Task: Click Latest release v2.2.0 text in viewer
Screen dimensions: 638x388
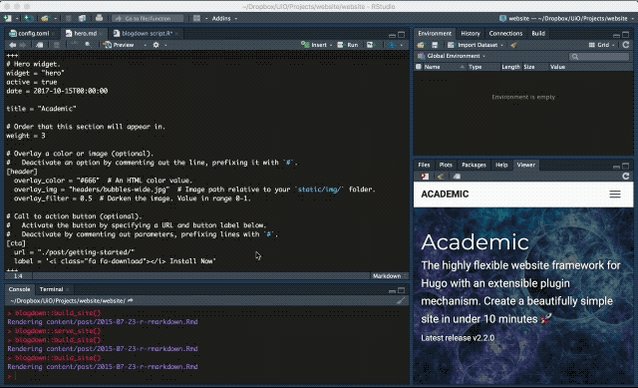Action: click(x=458, y=338)
